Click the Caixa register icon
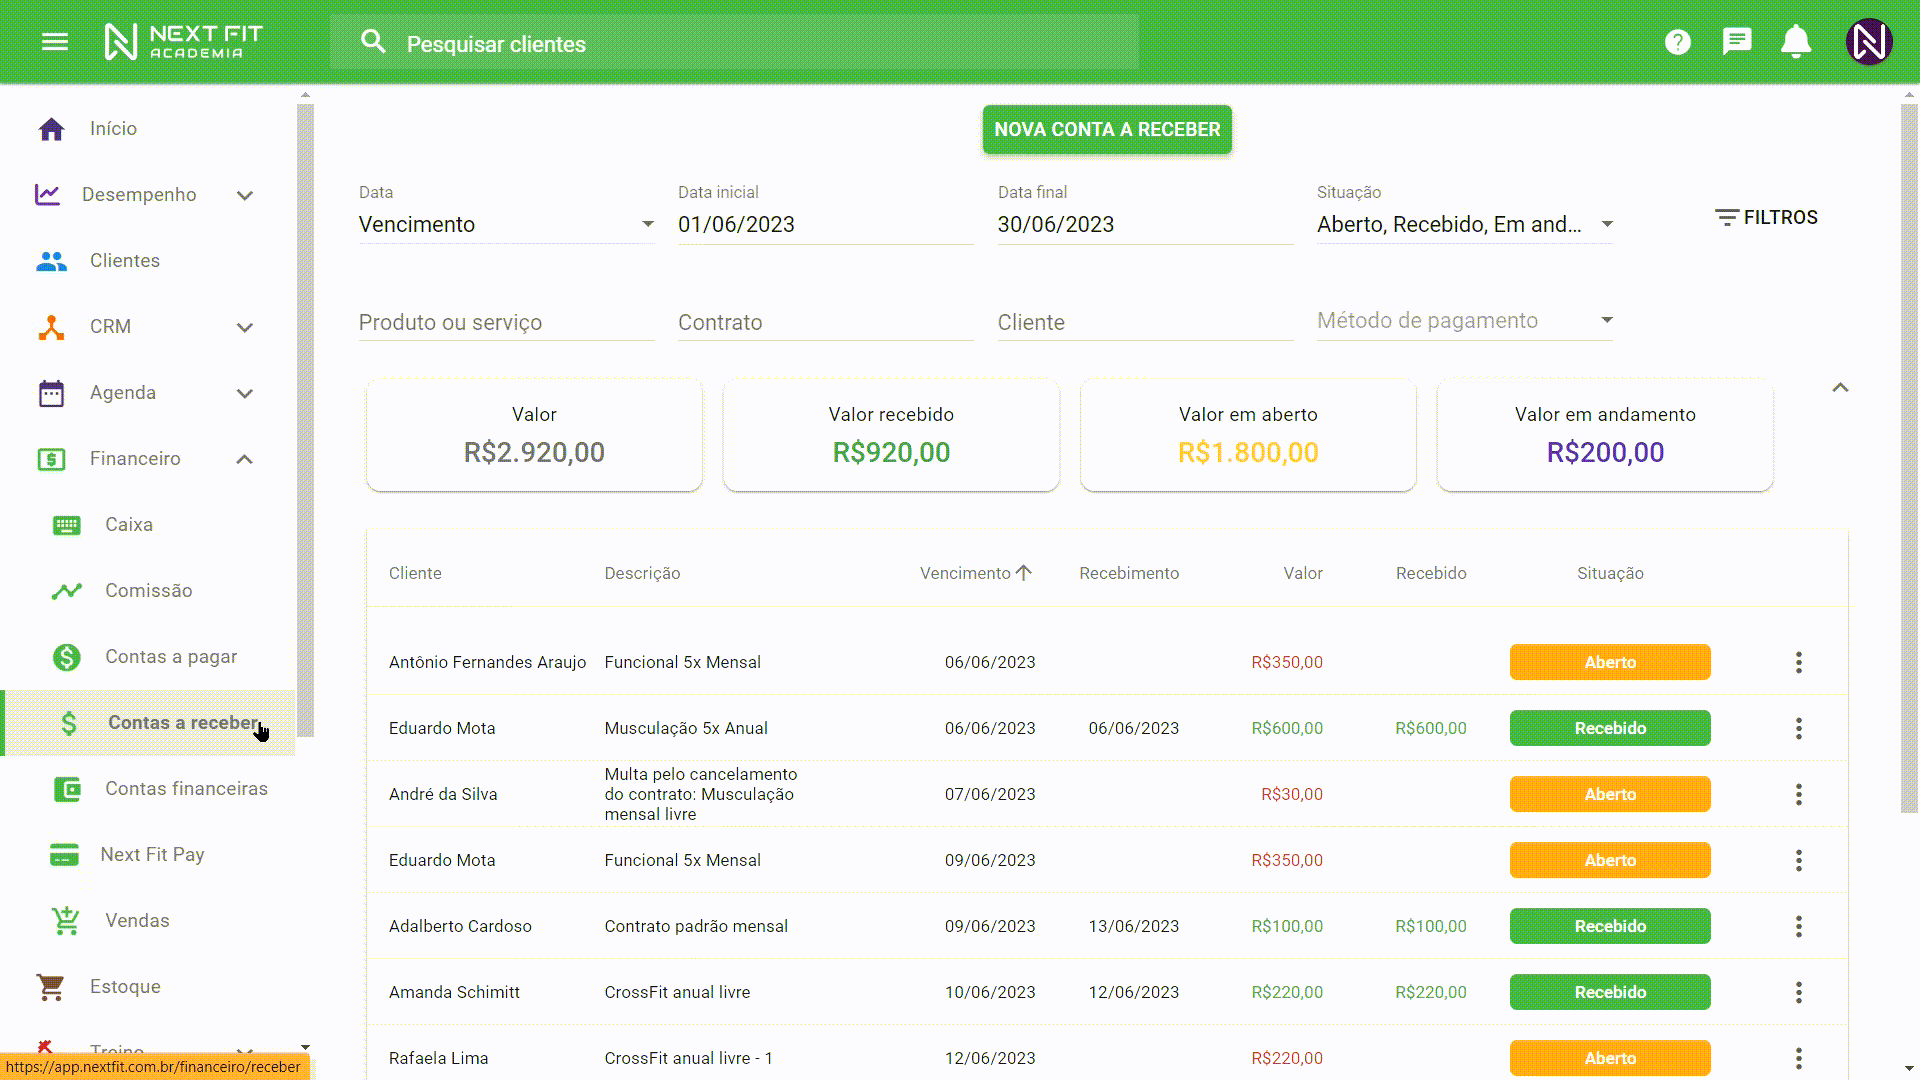Screen dimensions: 1920x1080 point(67,525)
